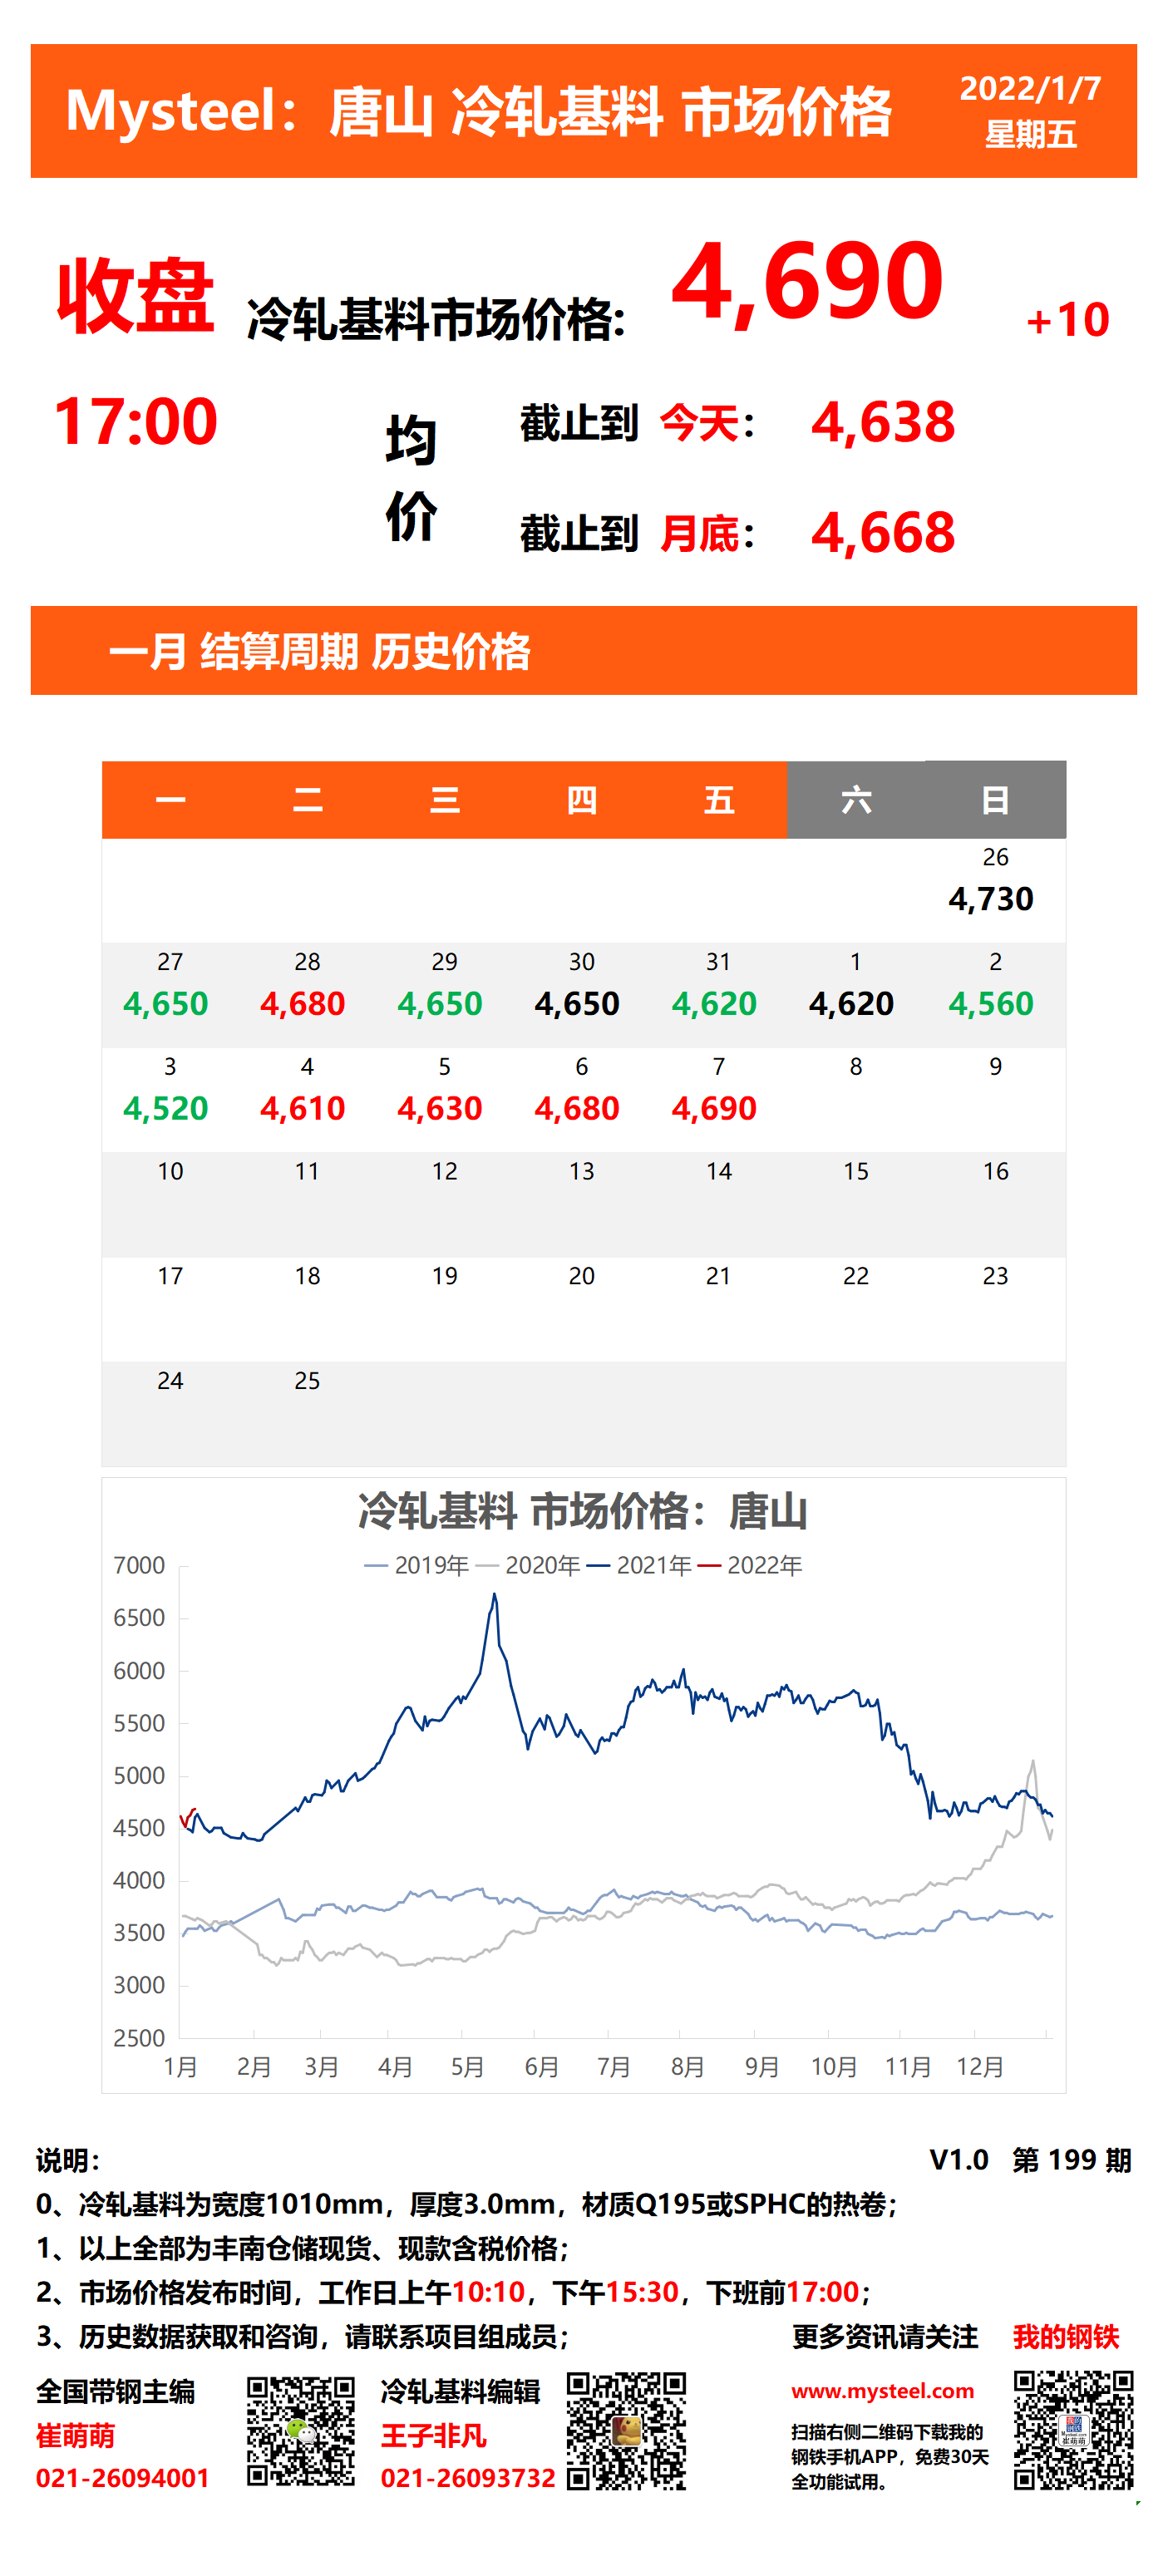
Task: Select the 六 Saturday column header
Action: tap(856, 800)
